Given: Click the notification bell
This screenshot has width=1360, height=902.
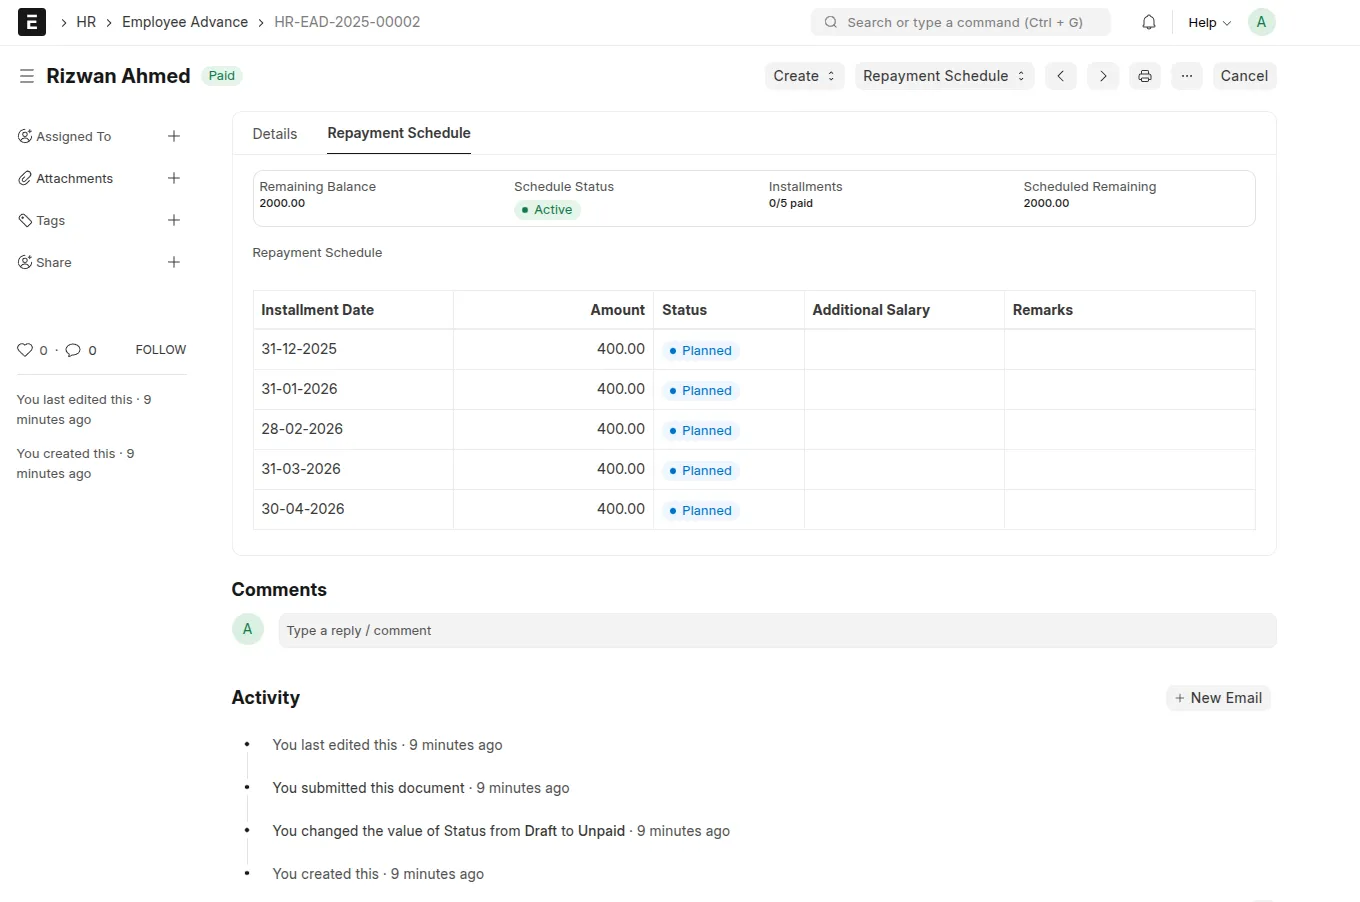Looking at the screenshot, I should click(1148, 22).
